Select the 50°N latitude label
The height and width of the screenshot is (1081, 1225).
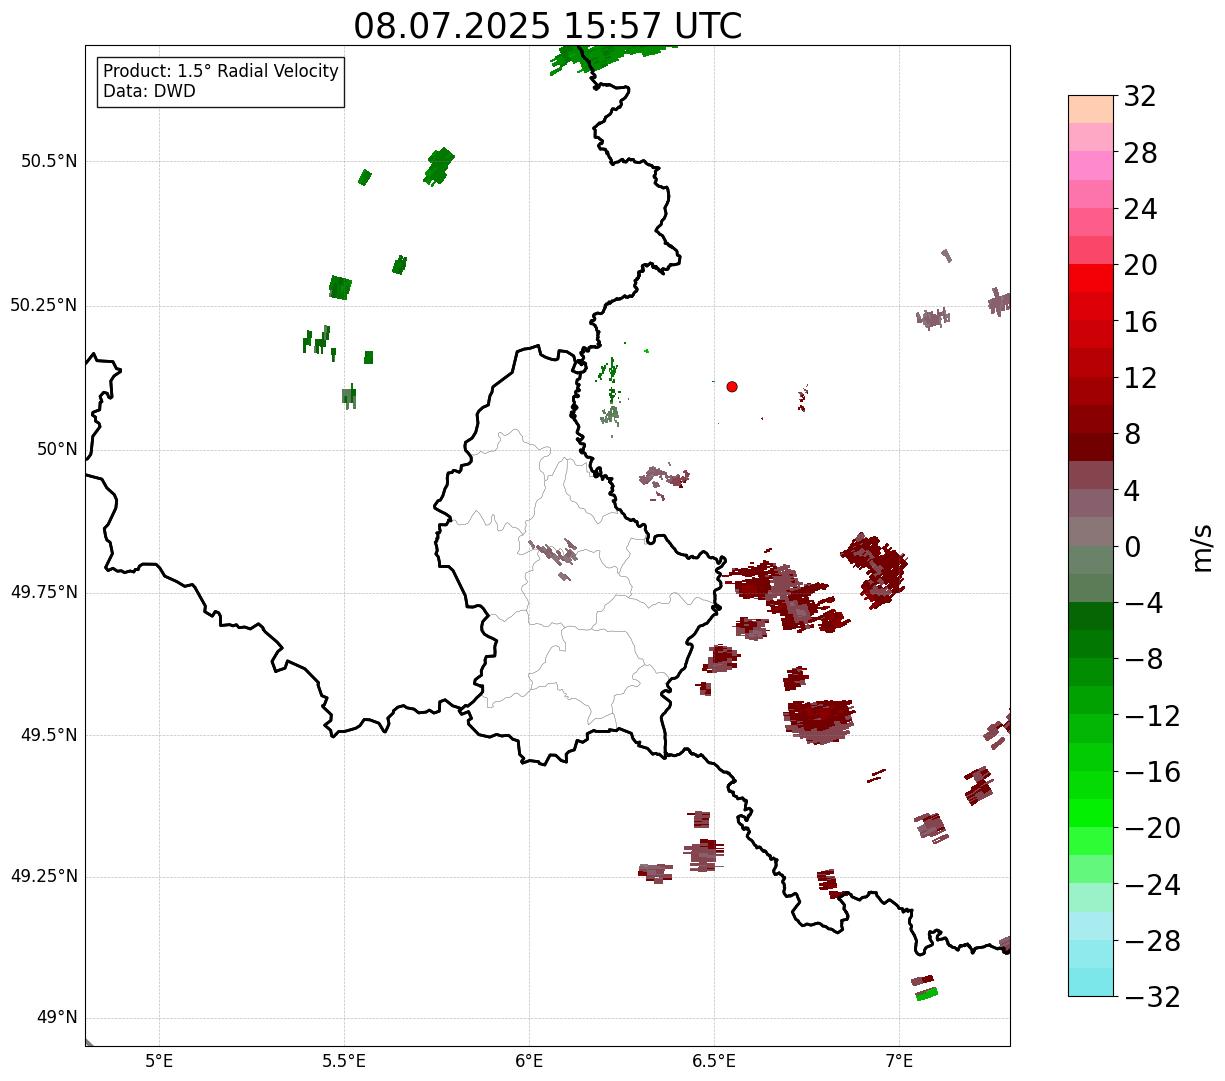[x=57, y=449]
